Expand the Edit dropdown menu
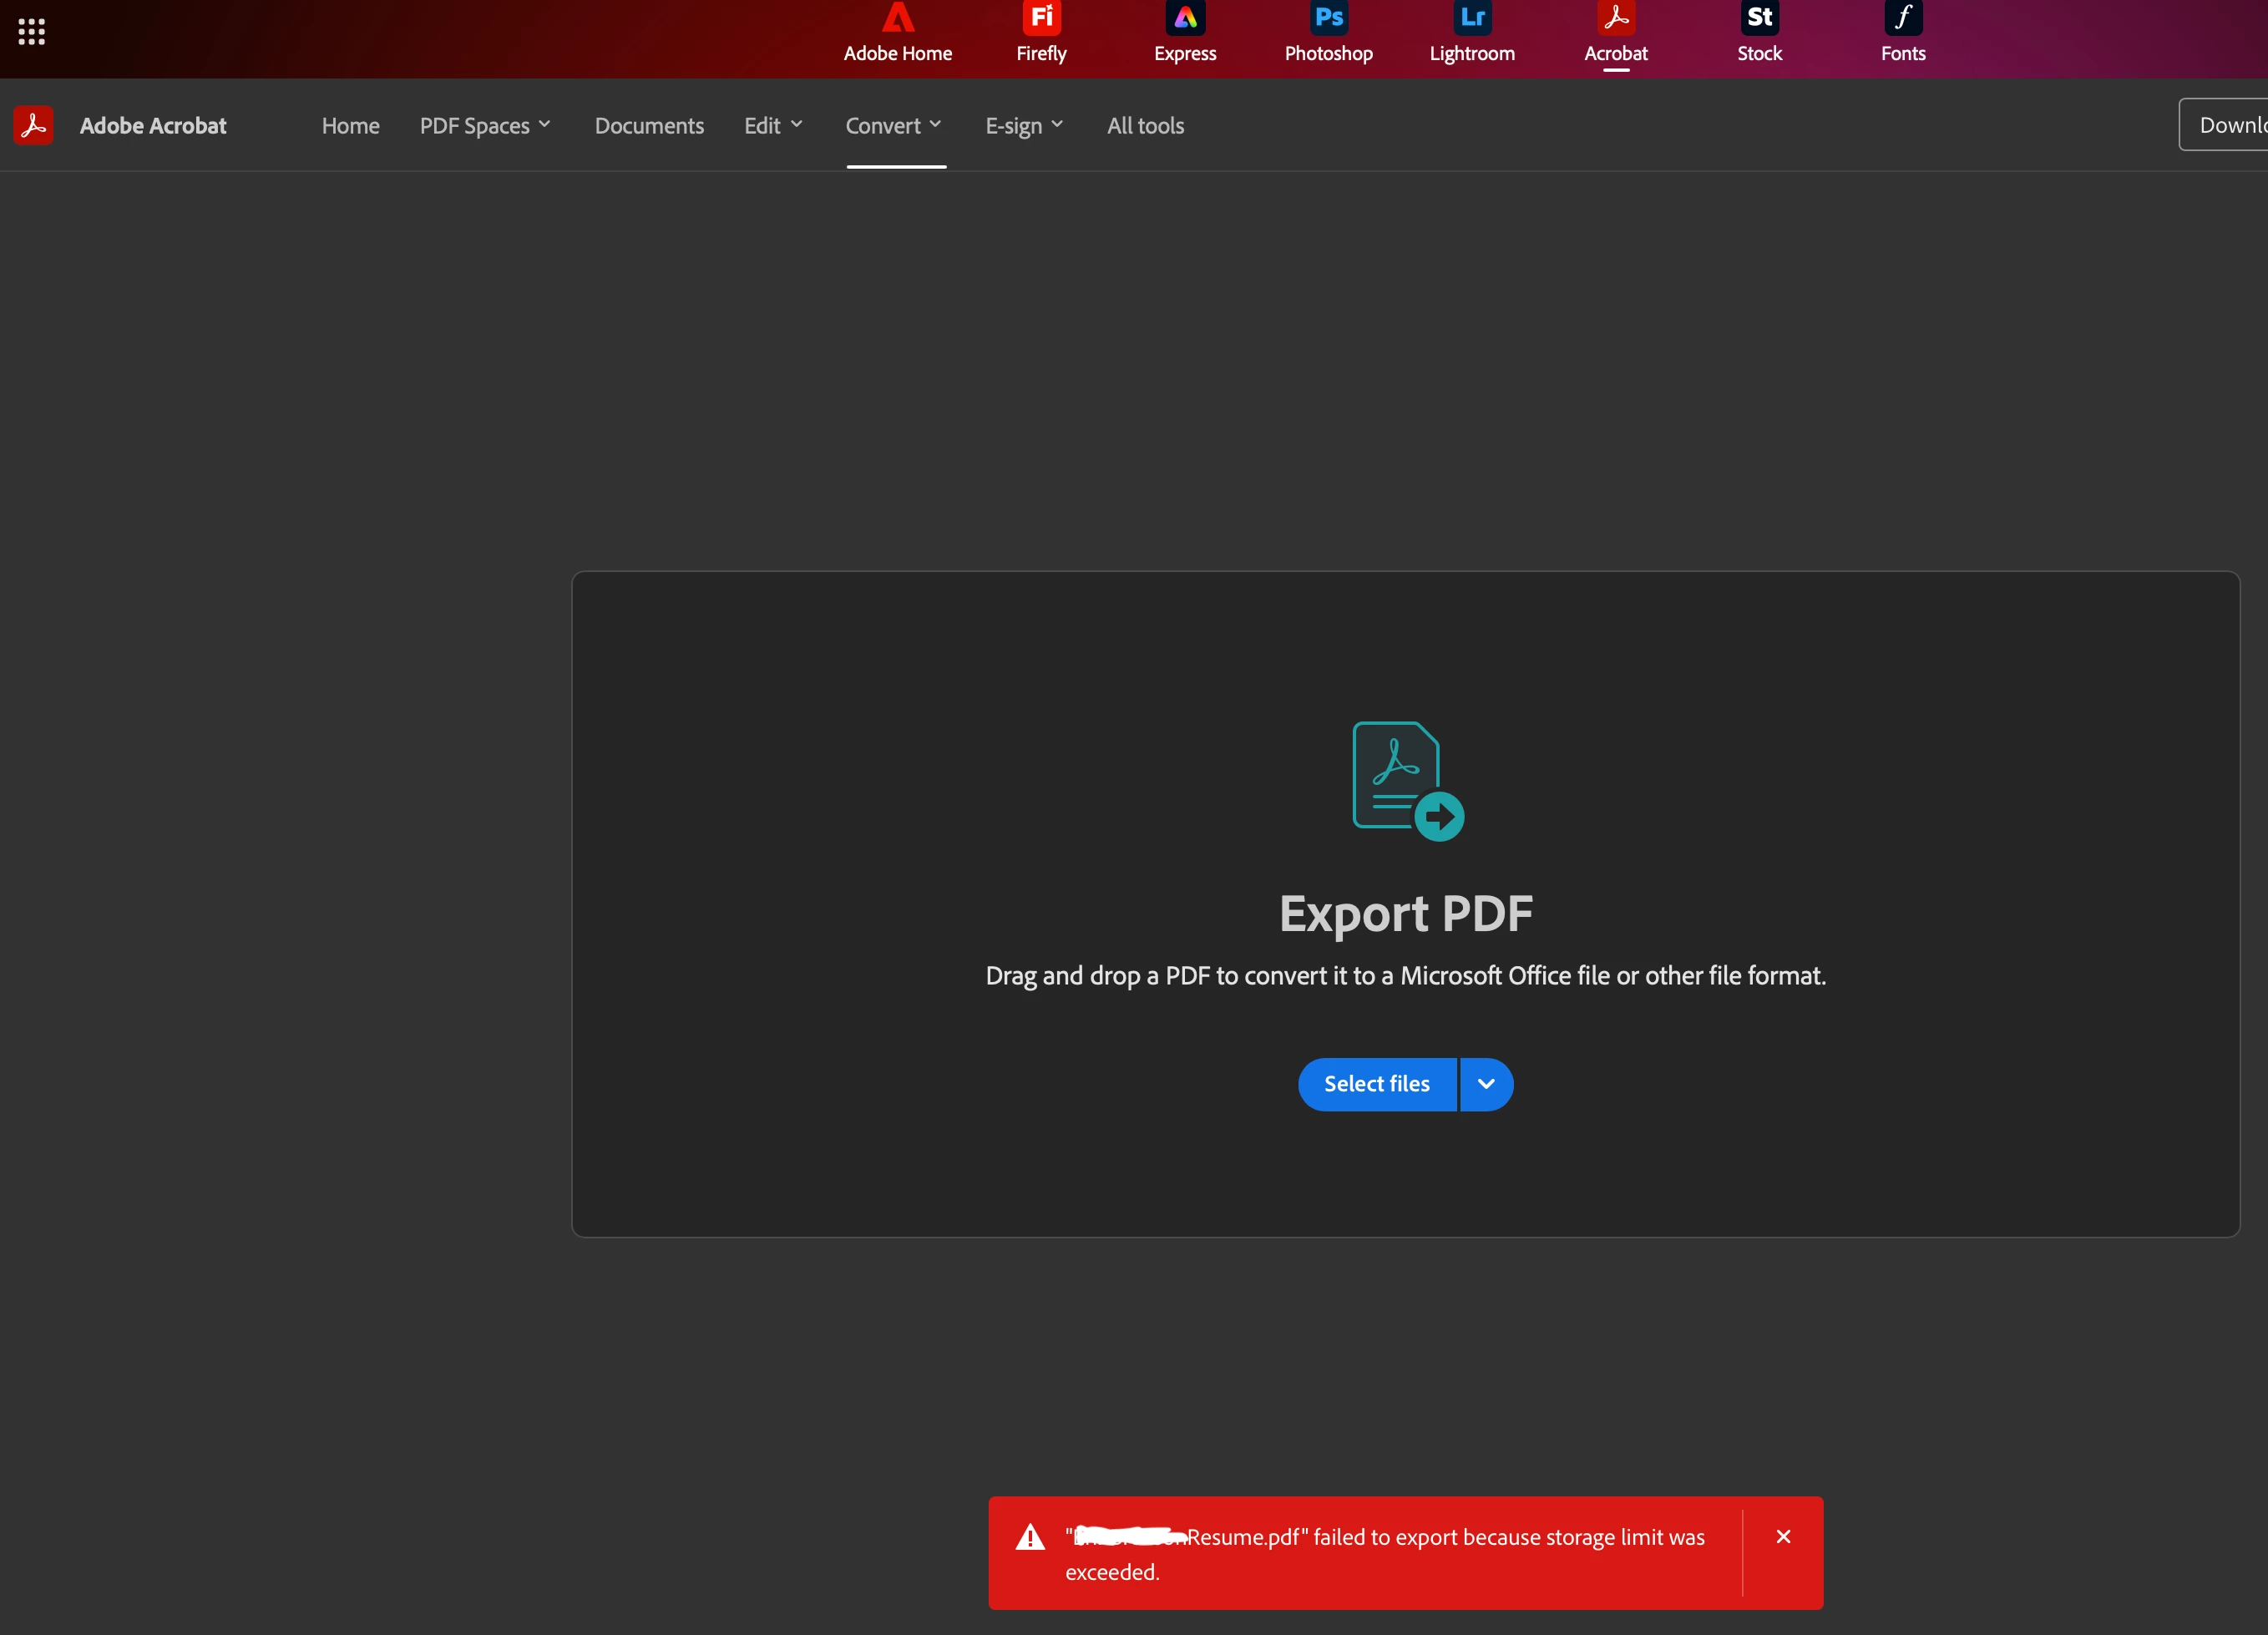Screen dimensions: 2268x1635 click(x=773, y=126)
